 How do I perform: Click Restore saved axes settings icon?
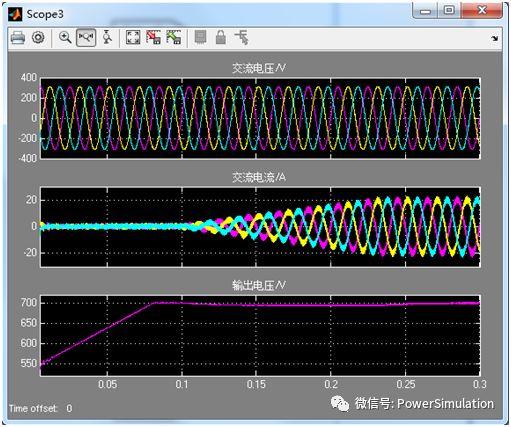coord(174,37)
